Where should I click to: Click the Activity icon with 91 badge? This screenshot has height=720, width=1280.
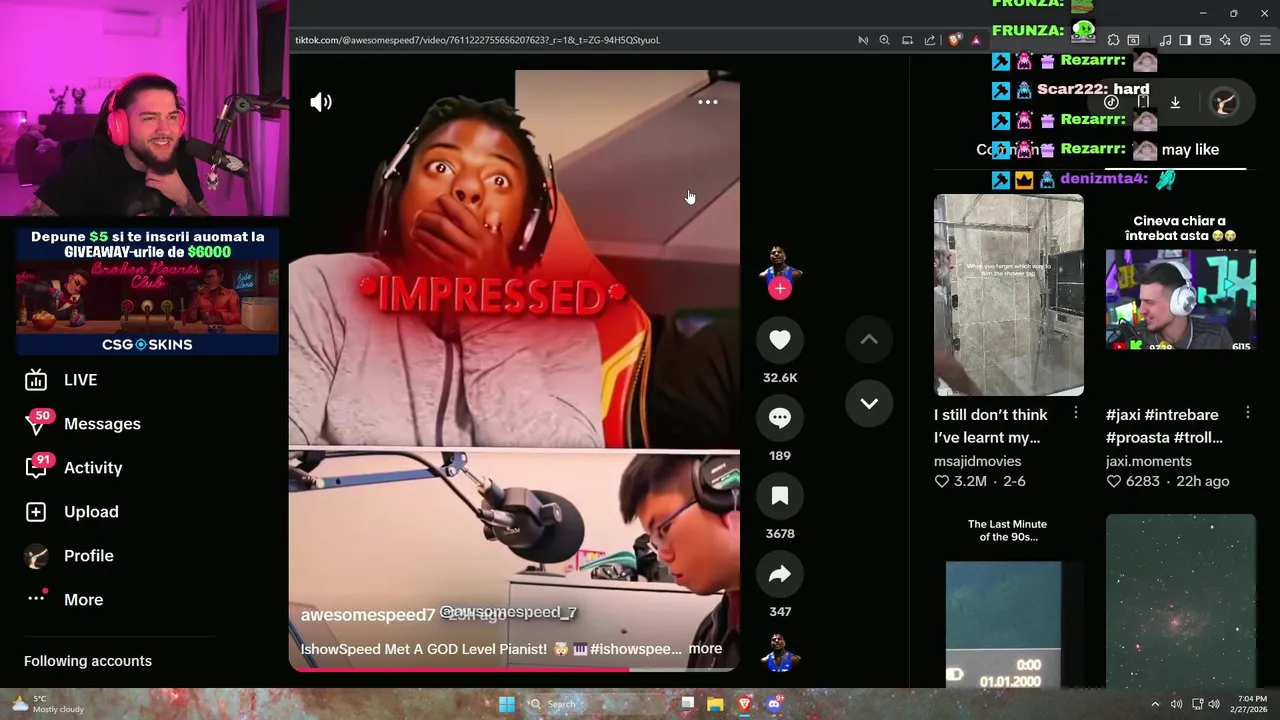tap(36, 468)
